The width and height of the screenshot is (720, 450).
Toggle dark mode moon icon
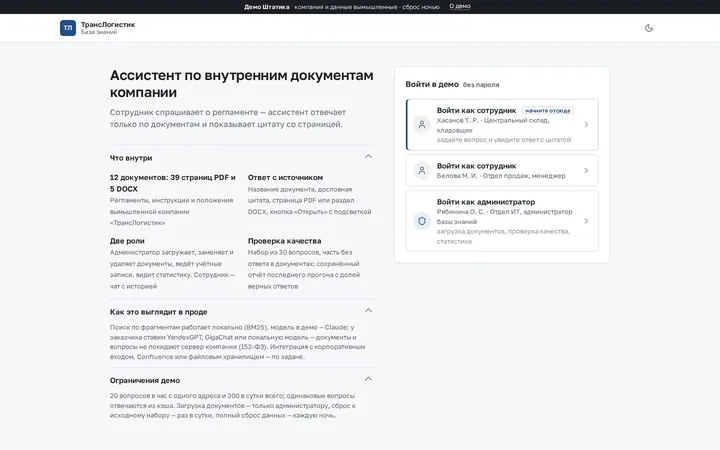(x=648, y=28)
